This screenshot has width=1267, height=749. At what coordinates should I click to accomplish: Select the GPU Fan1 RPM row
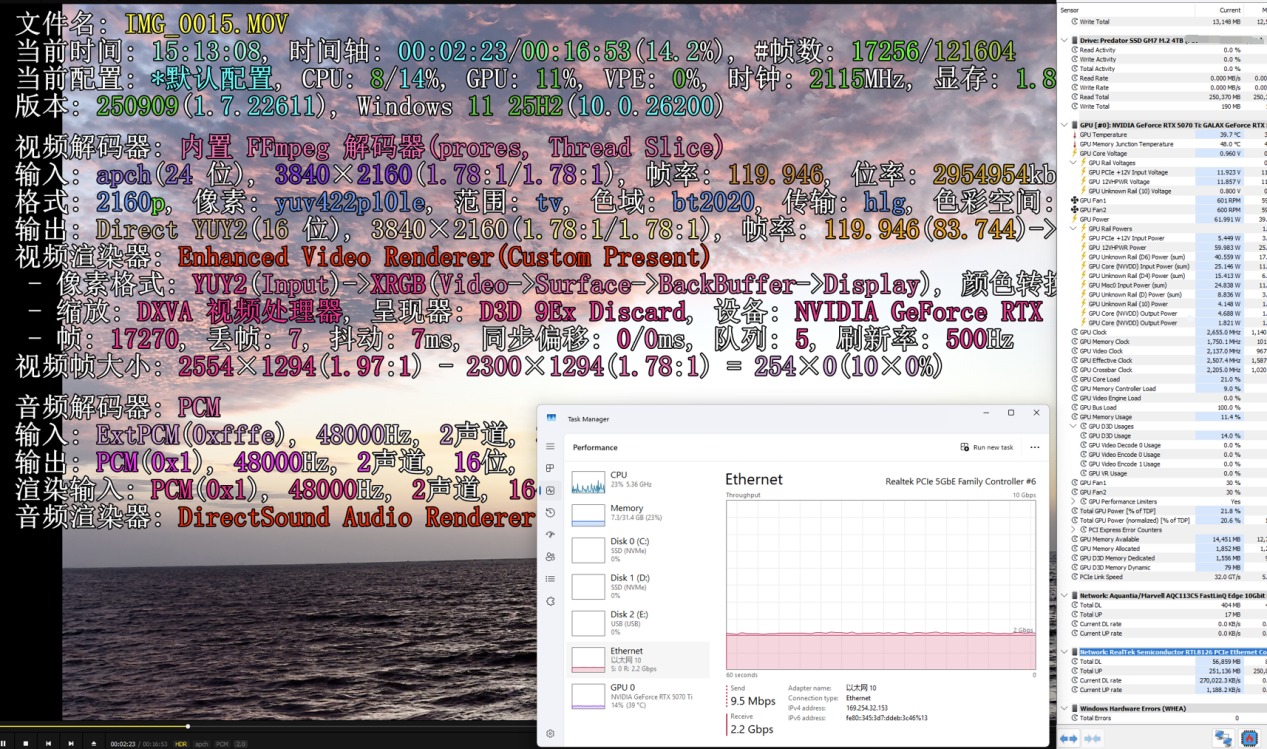1163,200
